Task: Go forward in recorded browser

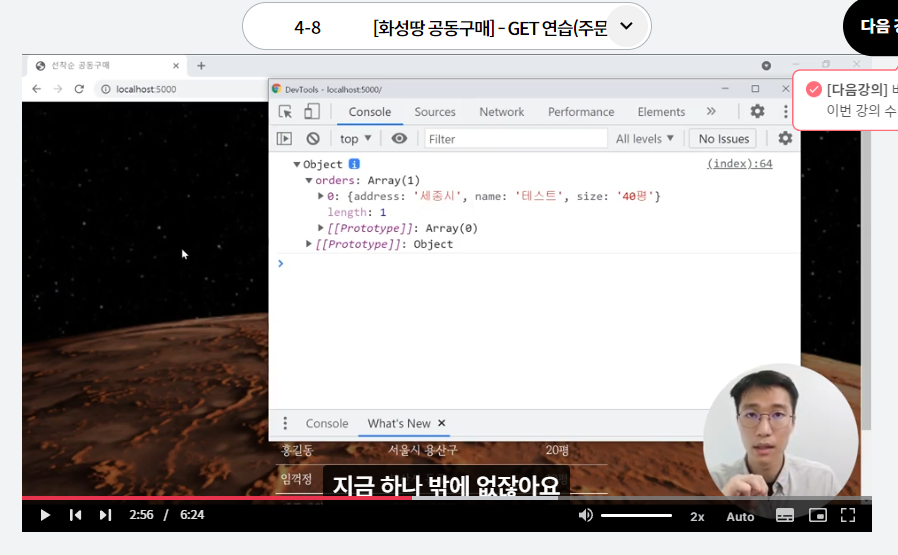Action: click(x=58, y=89)
